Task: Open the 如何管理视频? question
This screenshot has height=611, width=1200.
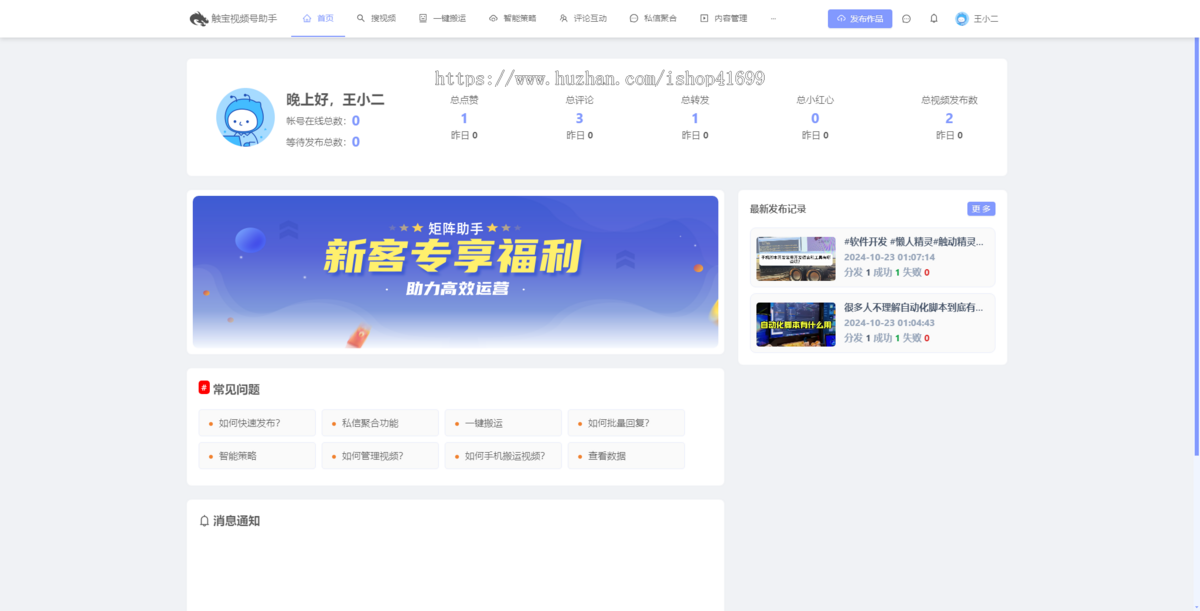Action: pyautogui.click(x=380, y=456)
